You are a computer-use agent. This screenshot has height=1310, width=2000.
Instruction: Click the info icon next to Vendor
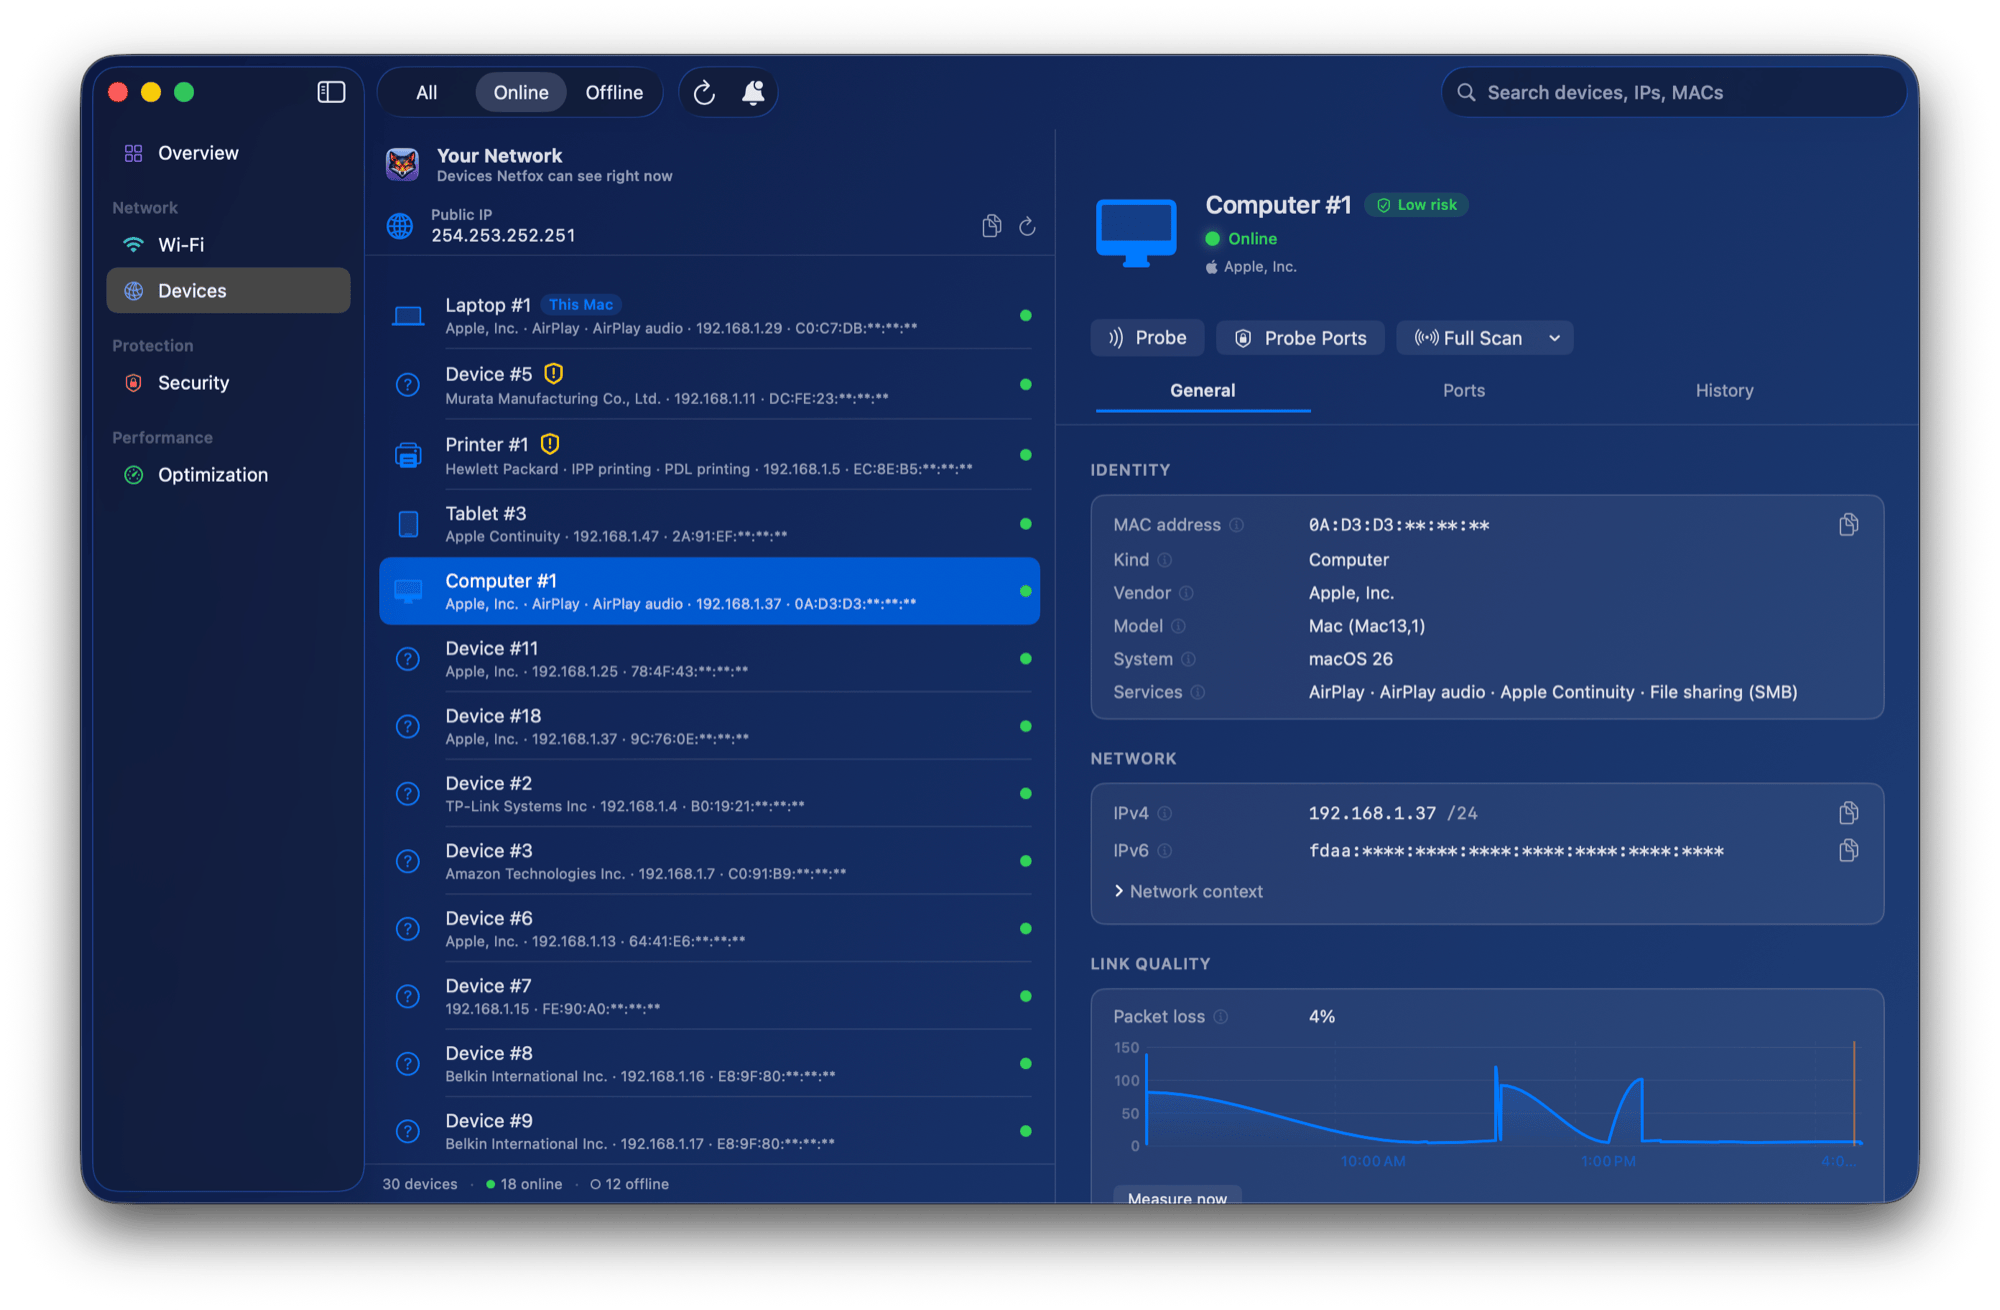1186,593
